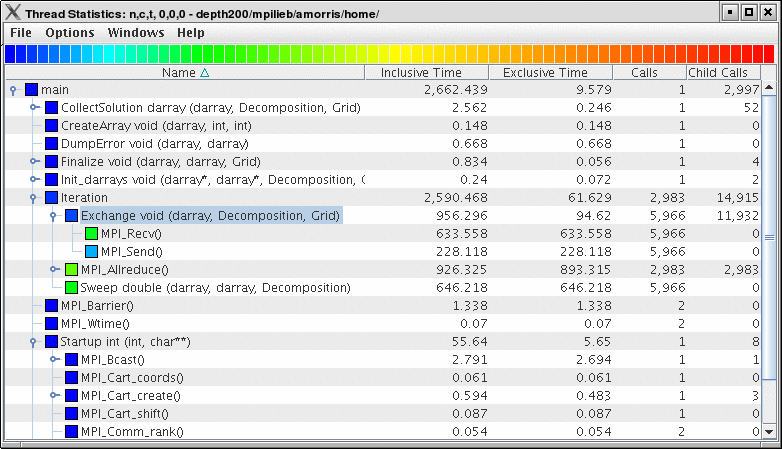Expand the MPI_Cart_create() node
Viewport: 782px width, 449px height.
tap(53, 396)
